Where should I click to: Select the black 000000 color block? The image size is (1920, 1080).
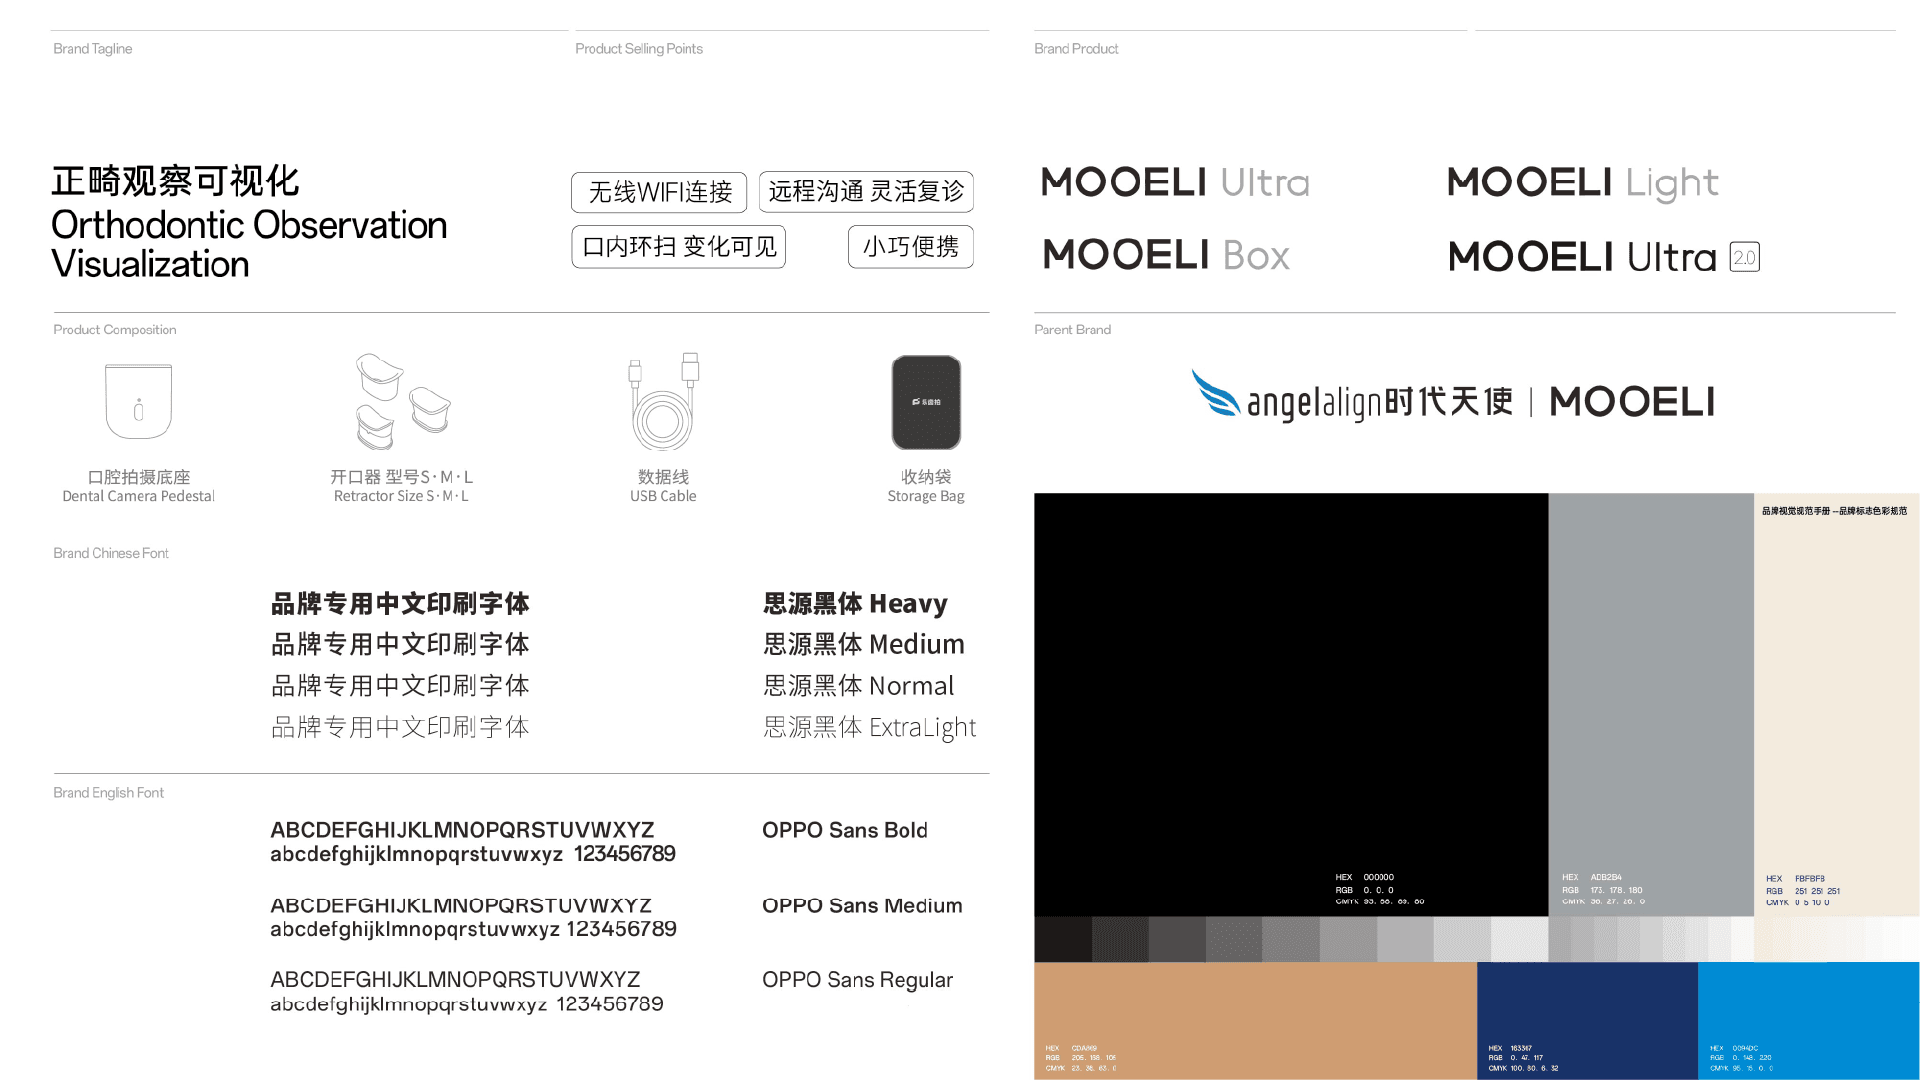click(1291, 704)
